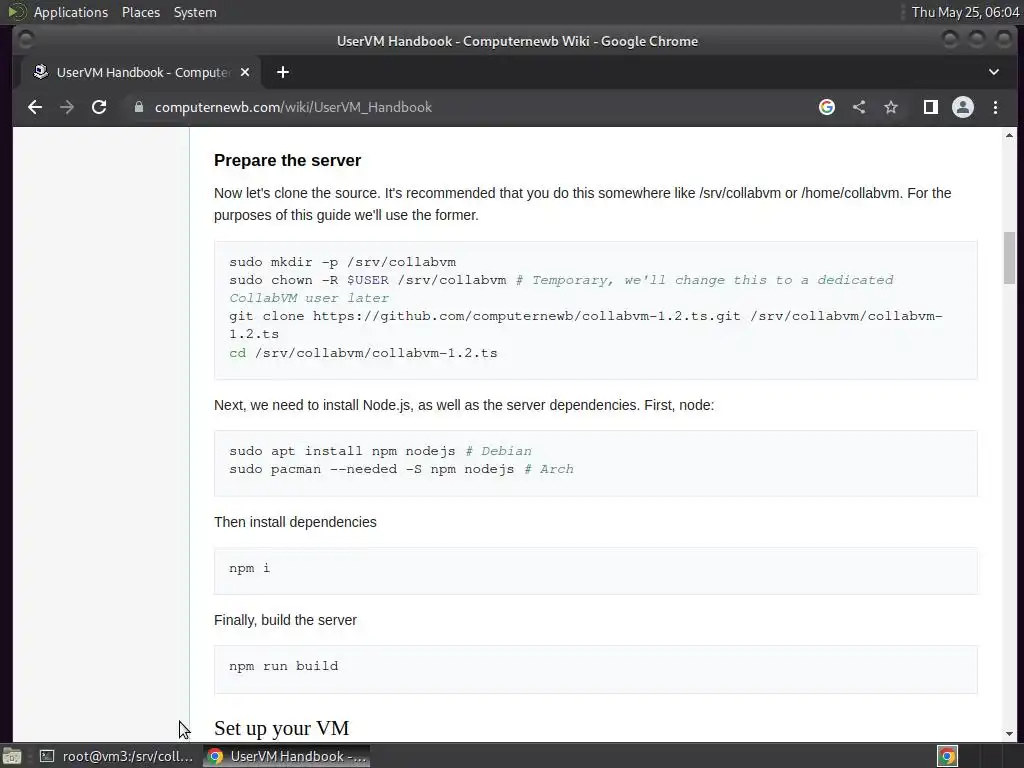Image resolution: width=1024 pixels, height=768 pixels.
Task: Click the Applications menu logo icon
Action: click(17, 12)
